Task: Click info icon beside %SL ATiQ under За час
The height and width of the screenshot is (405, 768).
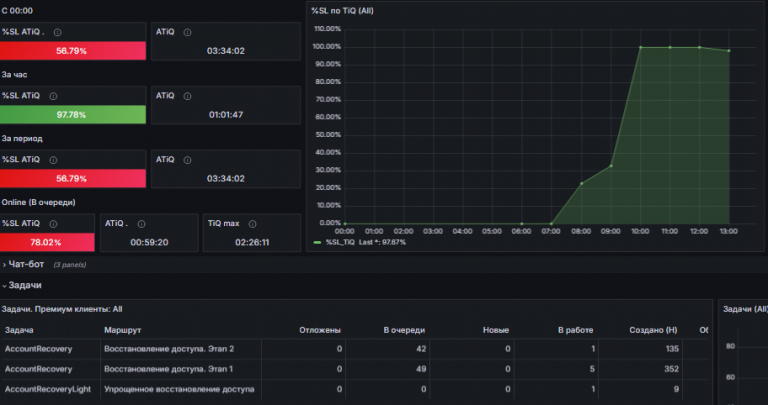Action: tap(53, 96)
